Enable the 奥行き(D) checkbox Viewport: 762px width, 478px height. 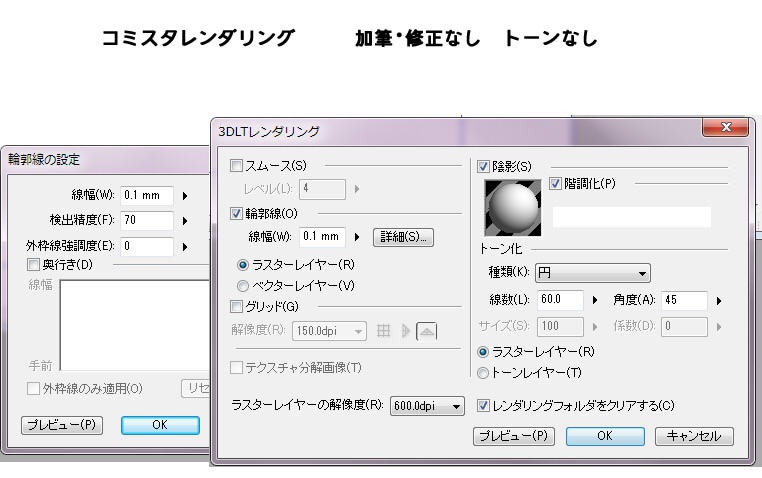pyautogui.click(x=34, y=265)
